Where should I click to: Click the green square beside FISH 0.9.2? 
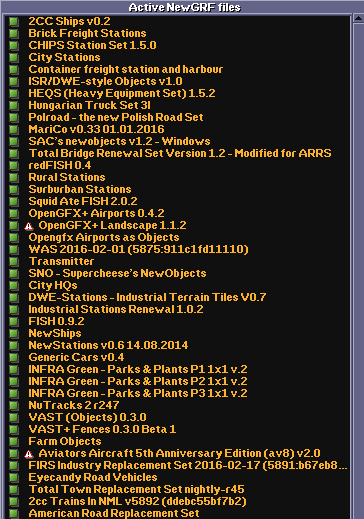[x=14, y=322]
